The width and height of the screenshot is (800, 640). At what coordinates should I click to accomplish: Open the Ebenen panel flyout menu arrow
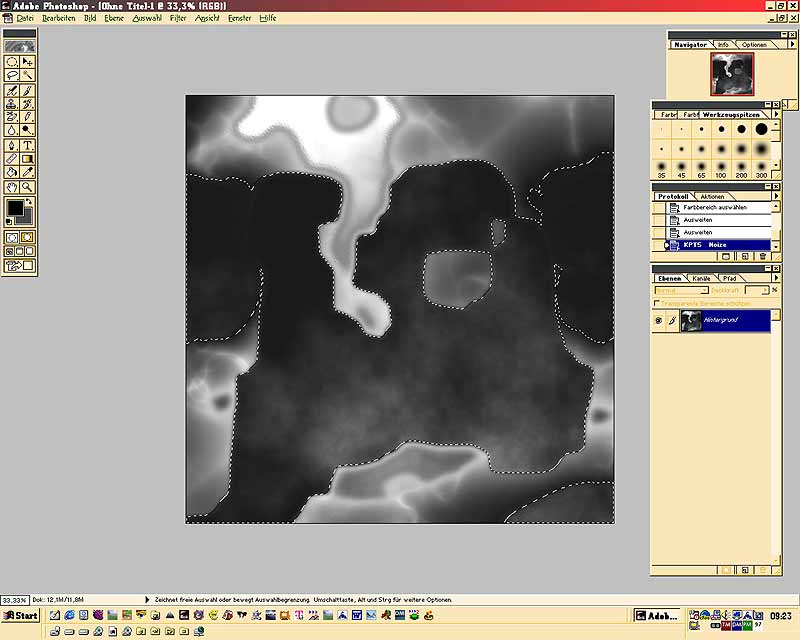click(x=777, y=278)
